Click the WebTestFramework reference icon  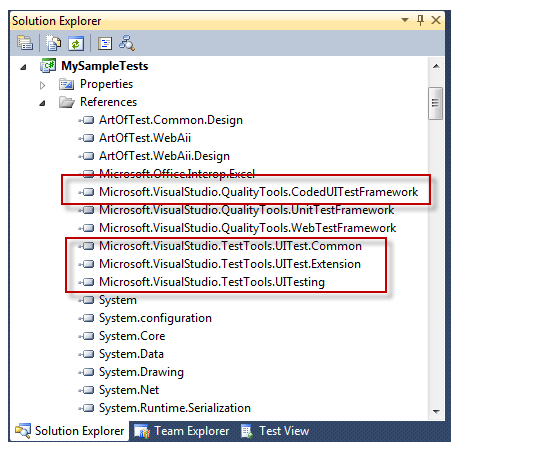click(x=86, y=228)
